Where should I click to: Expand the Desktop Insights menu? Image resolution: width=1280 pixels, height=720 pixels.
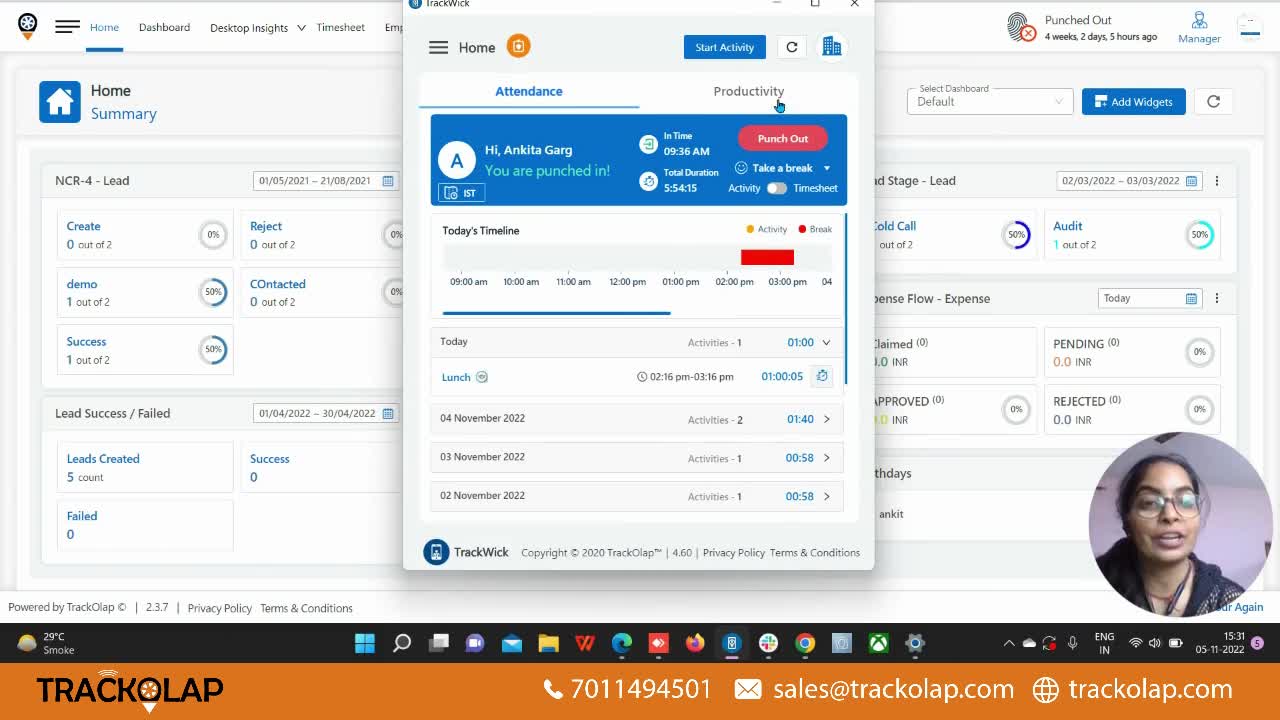pyautogui.click(x=257, y=27)
